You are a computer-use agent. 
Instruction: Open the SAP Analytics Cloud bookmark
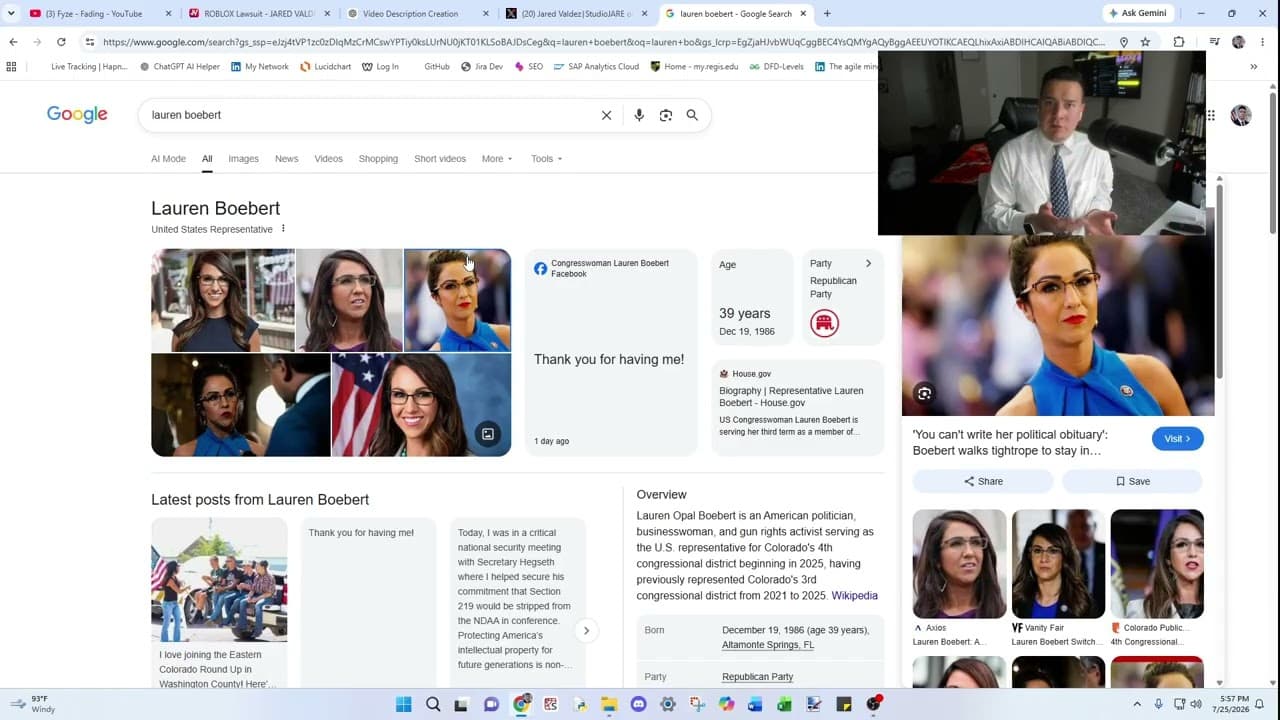coord(594,67)
